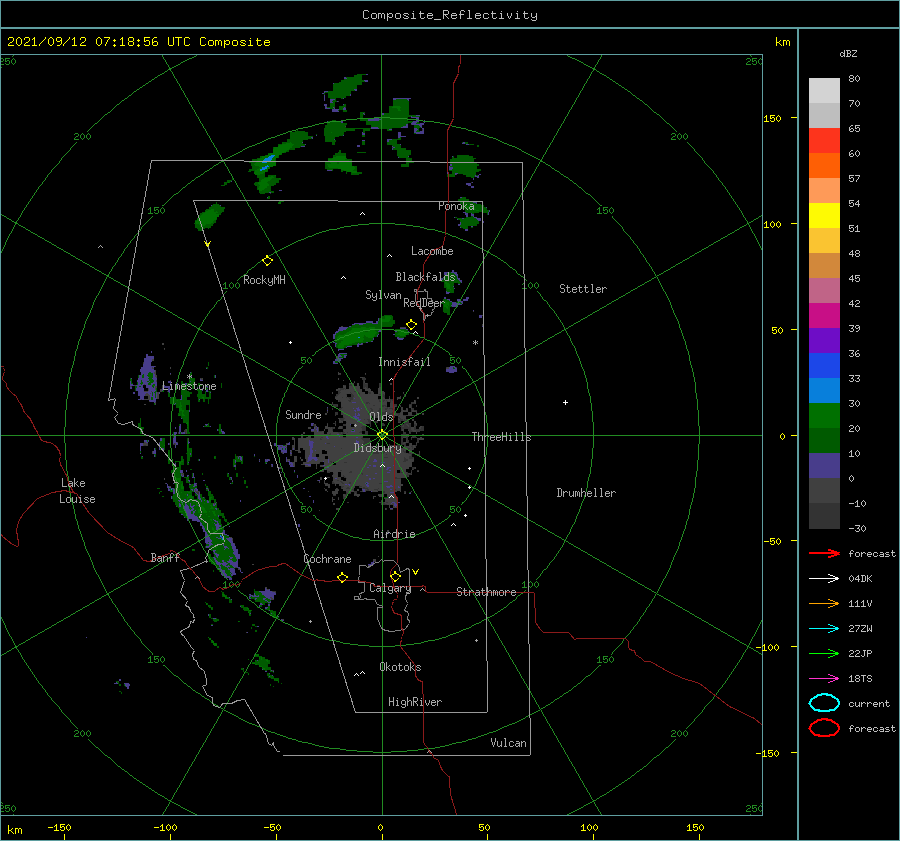Click the magenta 18TS arrow legend icon
This screenshot has height=841, width=900.
click(x=824, y=679)
